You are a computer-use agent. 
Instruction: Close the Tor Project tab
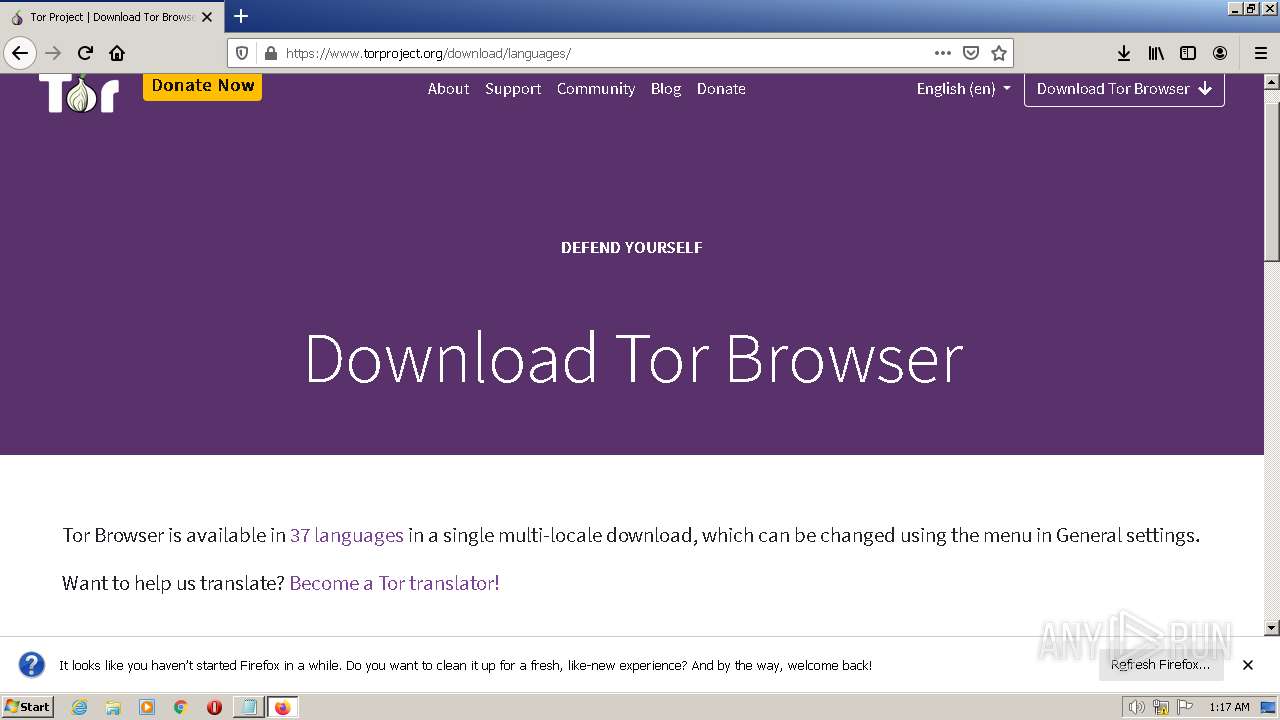click(207, 17)
